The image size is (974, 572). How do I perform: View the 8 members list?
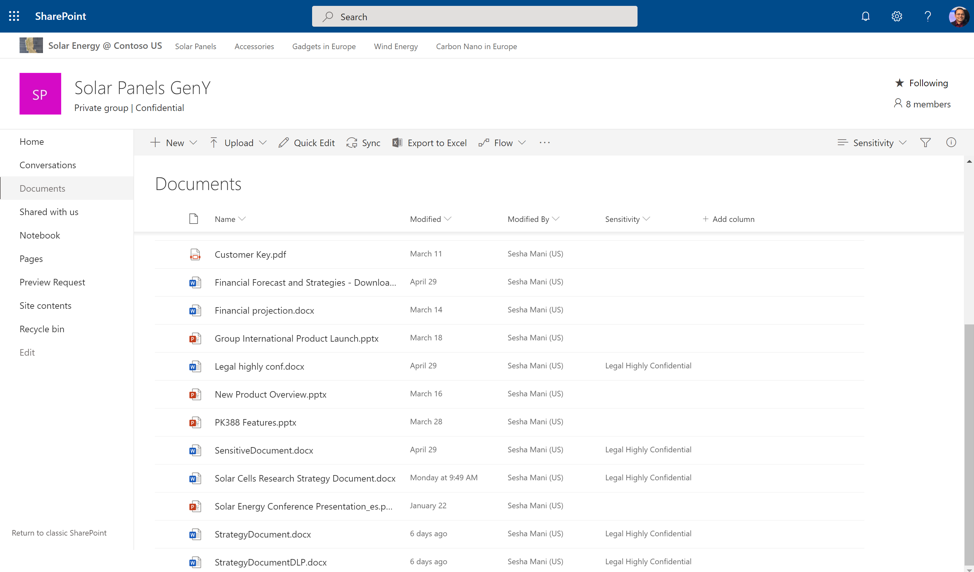pos(922,104)
